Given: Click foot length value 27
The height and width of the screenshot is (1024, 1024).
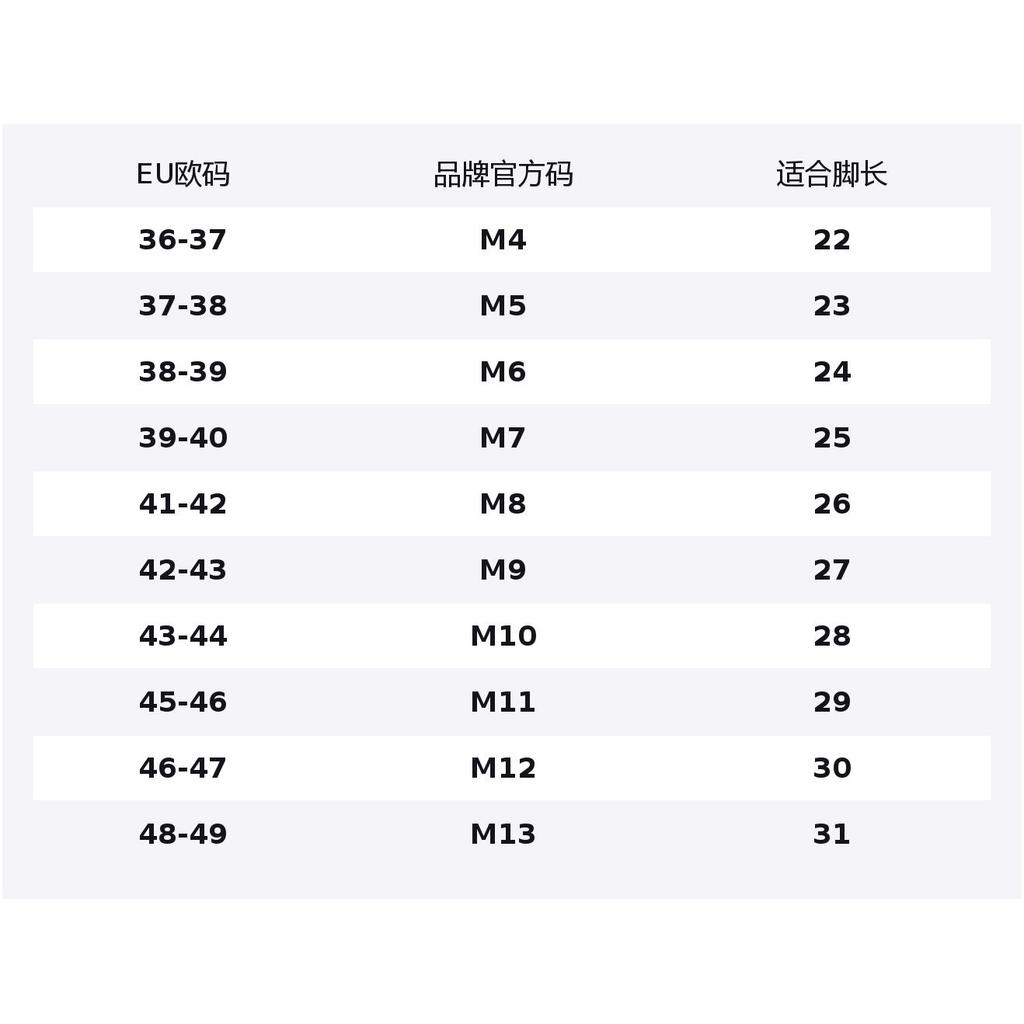Looking at the screenshot, I should [x=831, y=569].
